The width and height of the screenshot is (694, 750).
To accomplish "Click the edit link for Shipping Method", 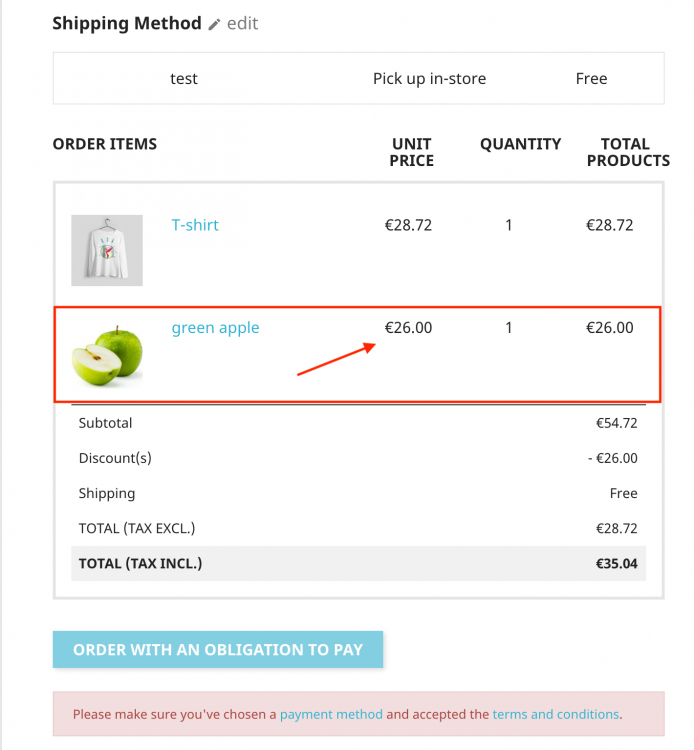I will point(242,23).
